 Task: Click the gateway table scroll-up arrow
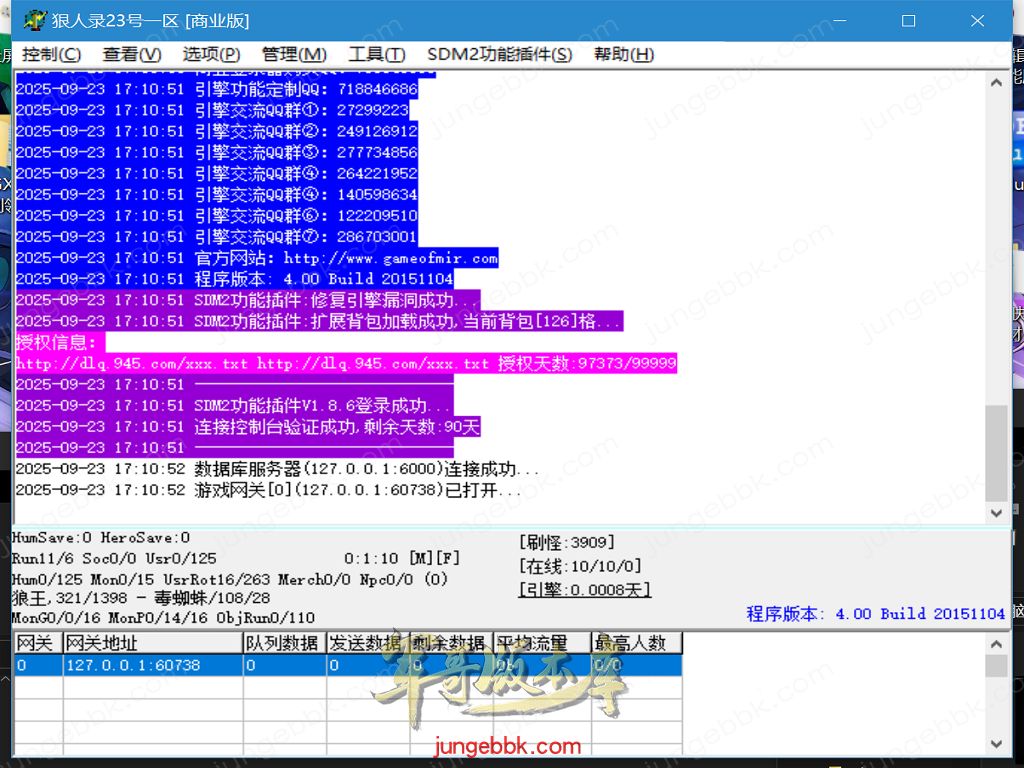click(996, 643)
